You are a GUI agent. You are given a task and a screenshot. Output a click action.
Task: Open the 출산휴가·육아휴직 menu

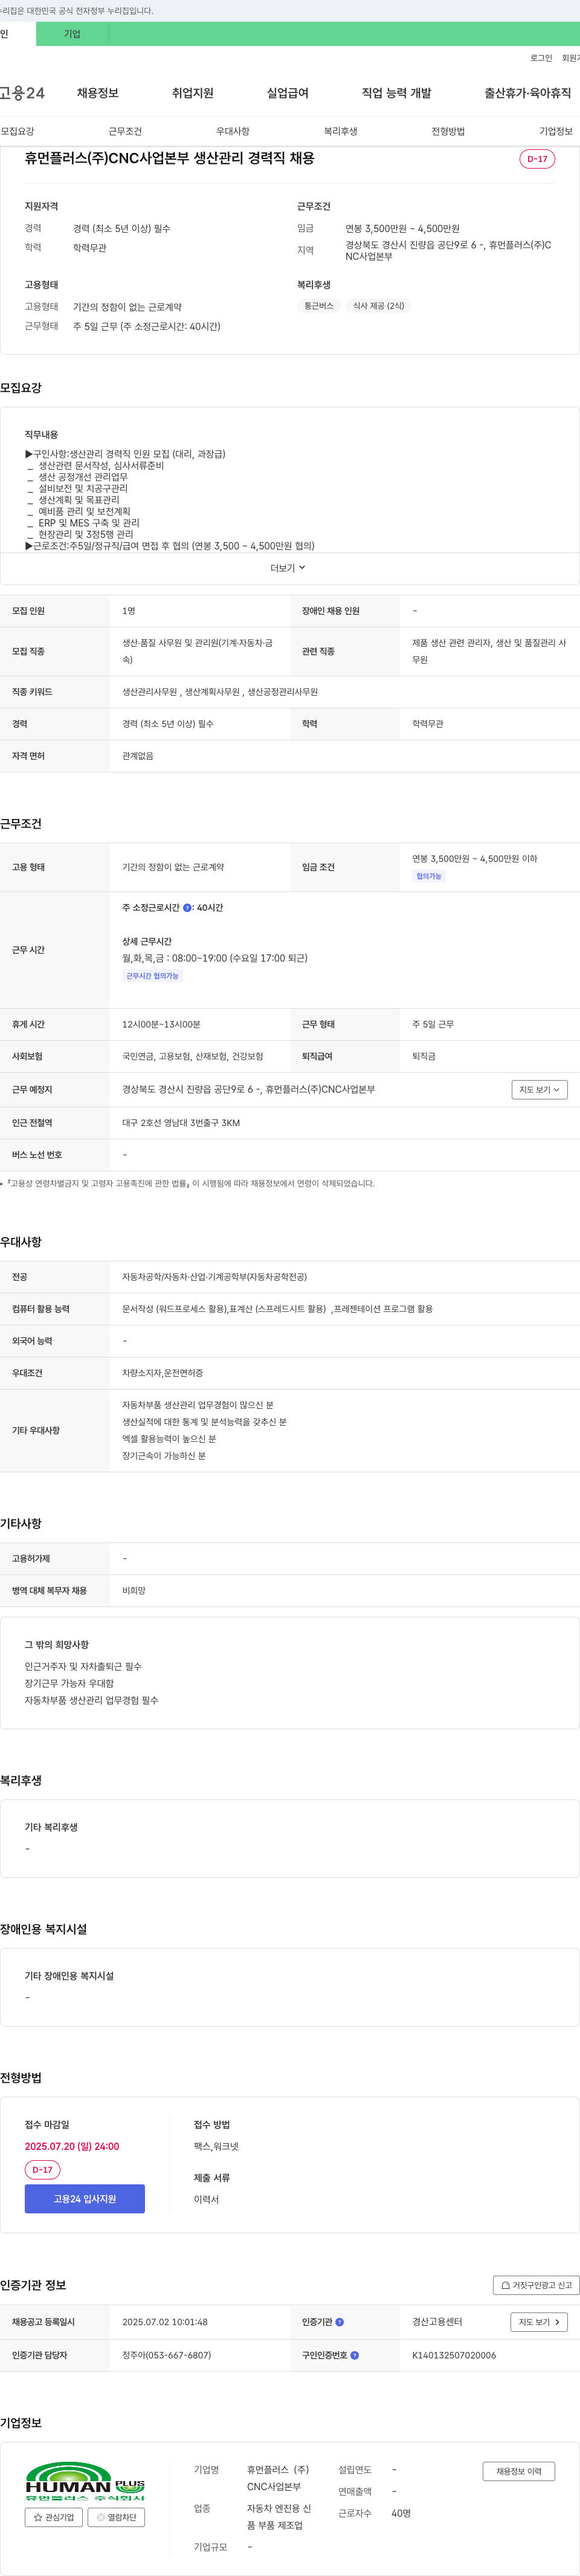[x=527, y=93]
